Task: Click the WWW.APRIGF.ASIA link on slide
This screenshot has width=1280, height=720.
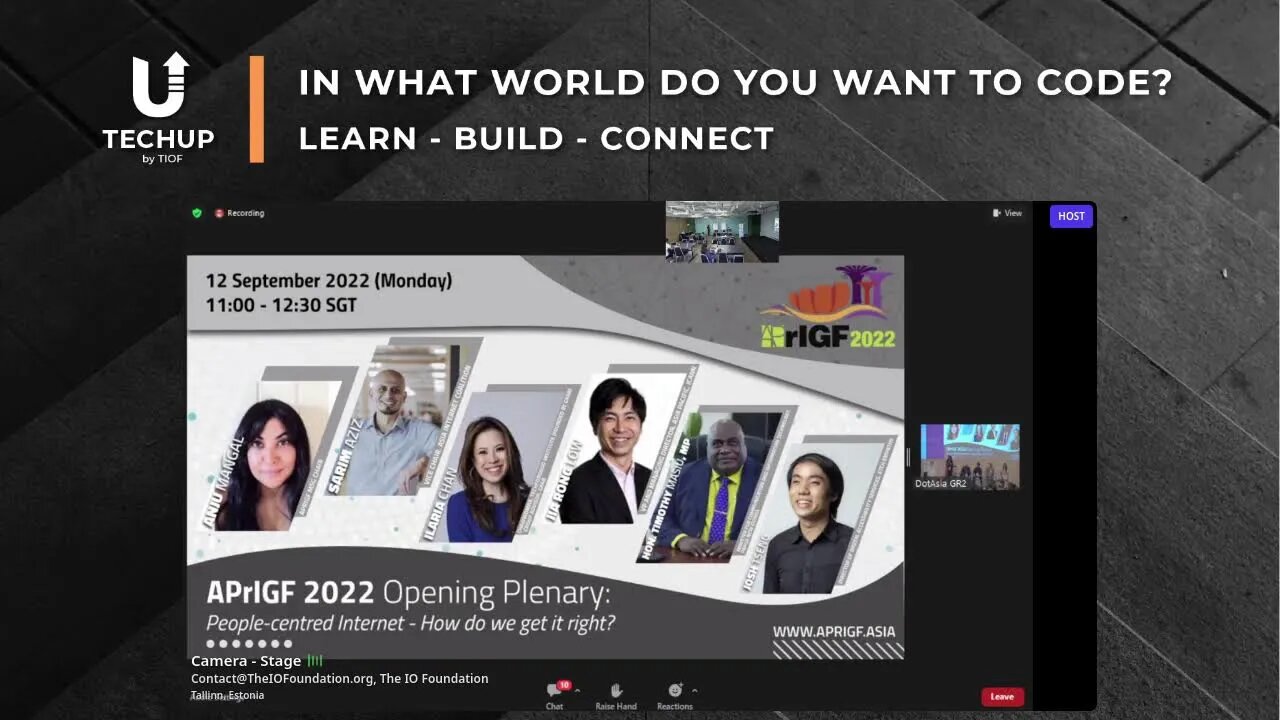Action: (x=834, y=631)
